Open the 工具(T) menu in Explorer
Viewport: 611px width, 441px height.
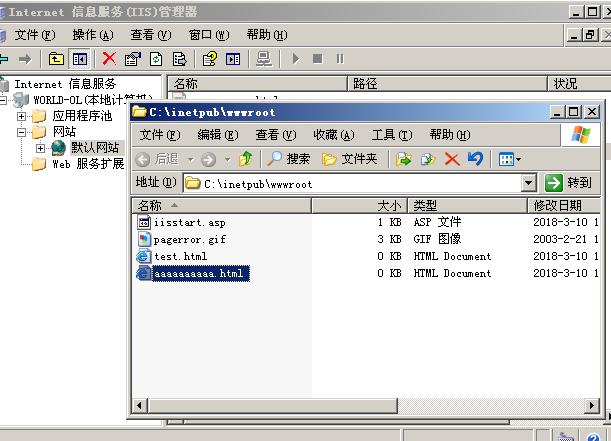pos(391,135)
